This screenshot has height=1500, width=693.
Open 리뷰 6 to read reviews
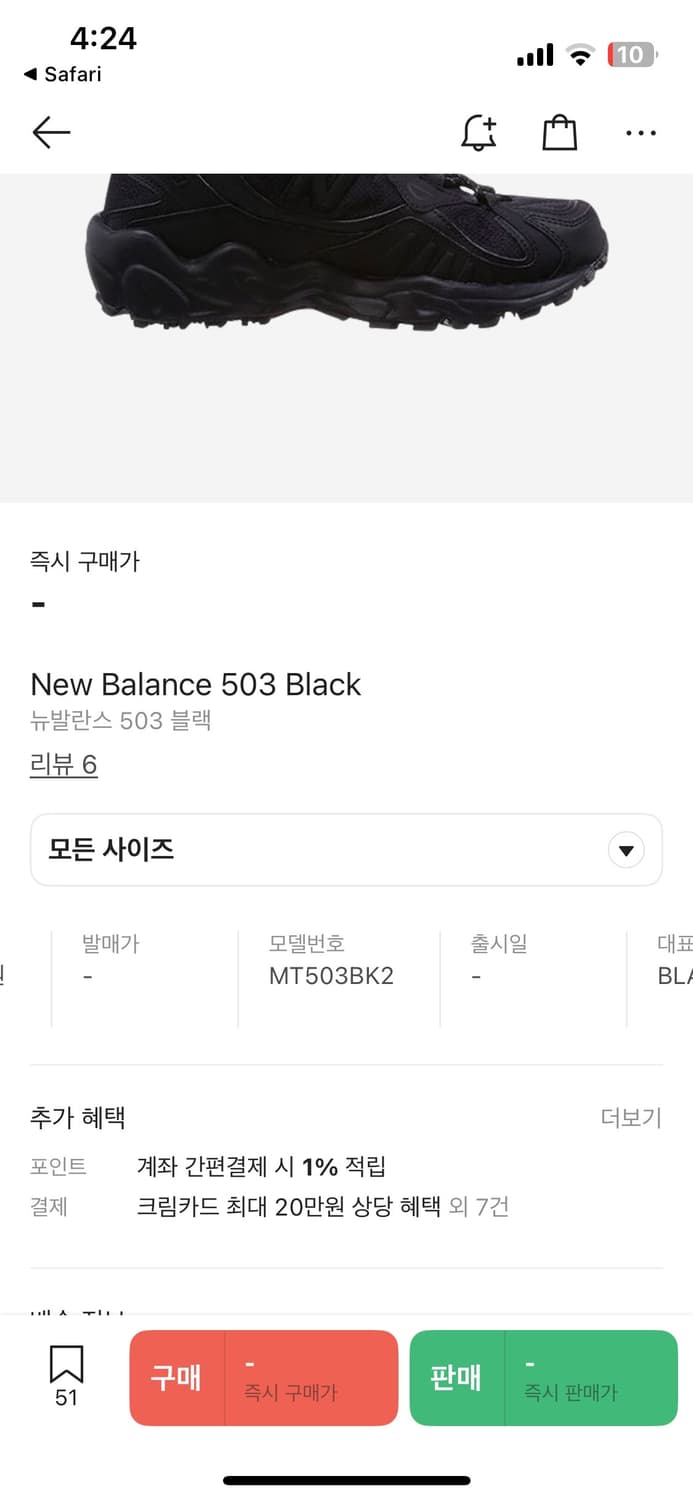[x=64, y=763]
